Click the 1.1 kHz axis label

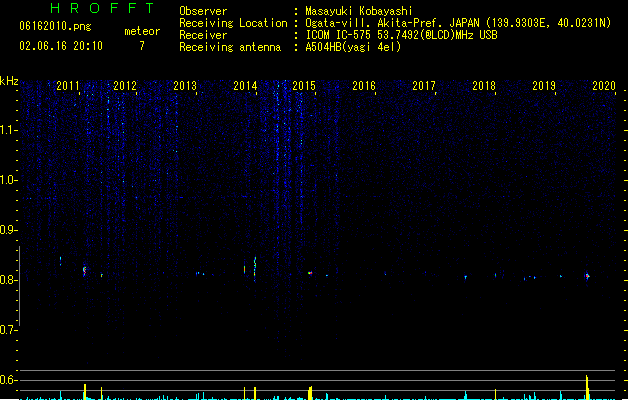click(8, 130)
